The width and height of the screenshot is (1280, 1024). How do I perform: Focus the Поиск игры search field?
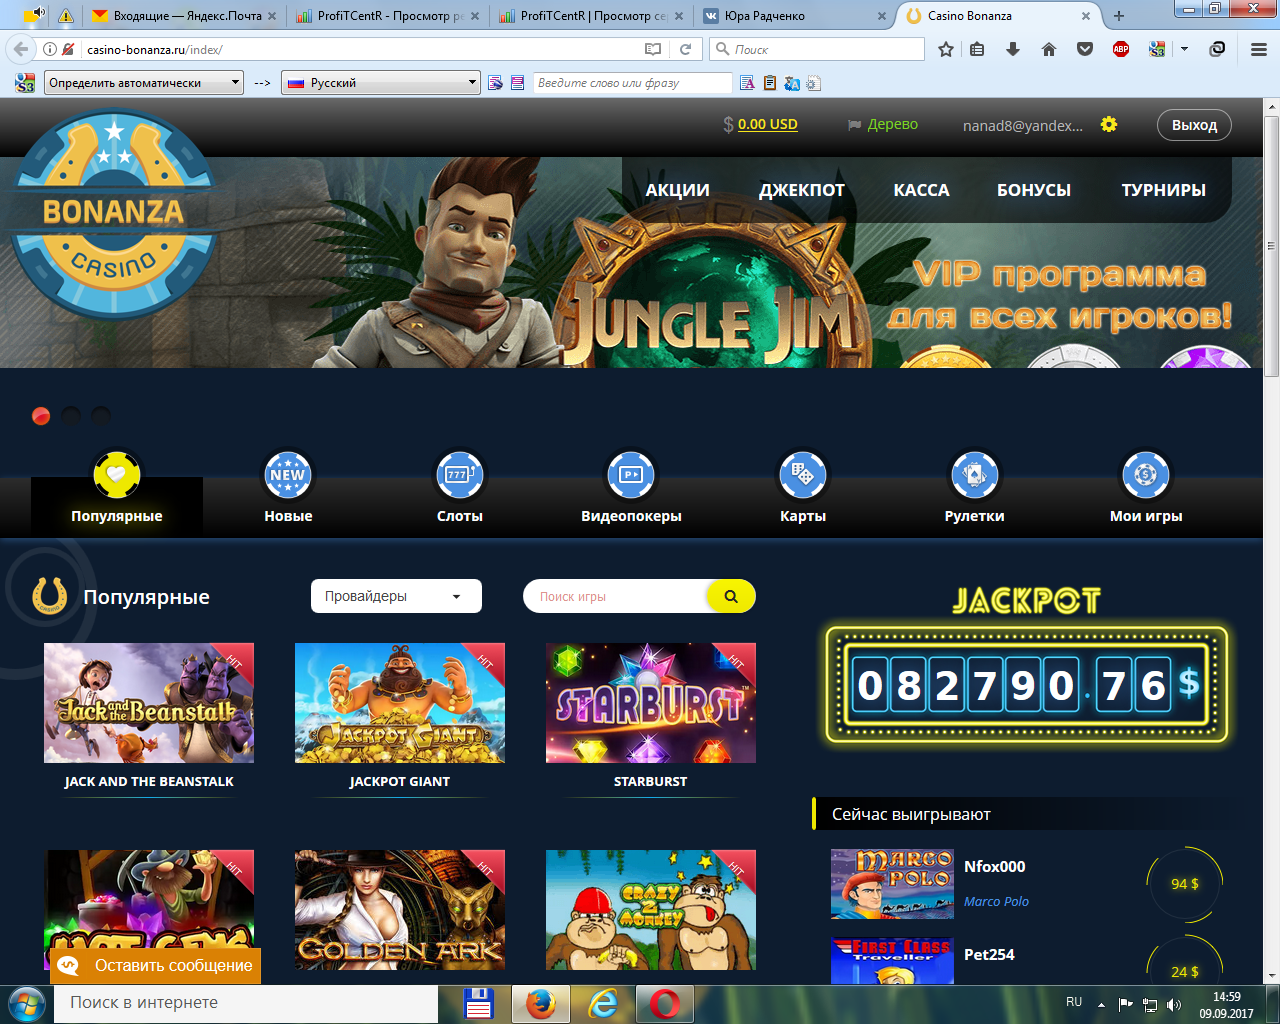coord(616,596)
